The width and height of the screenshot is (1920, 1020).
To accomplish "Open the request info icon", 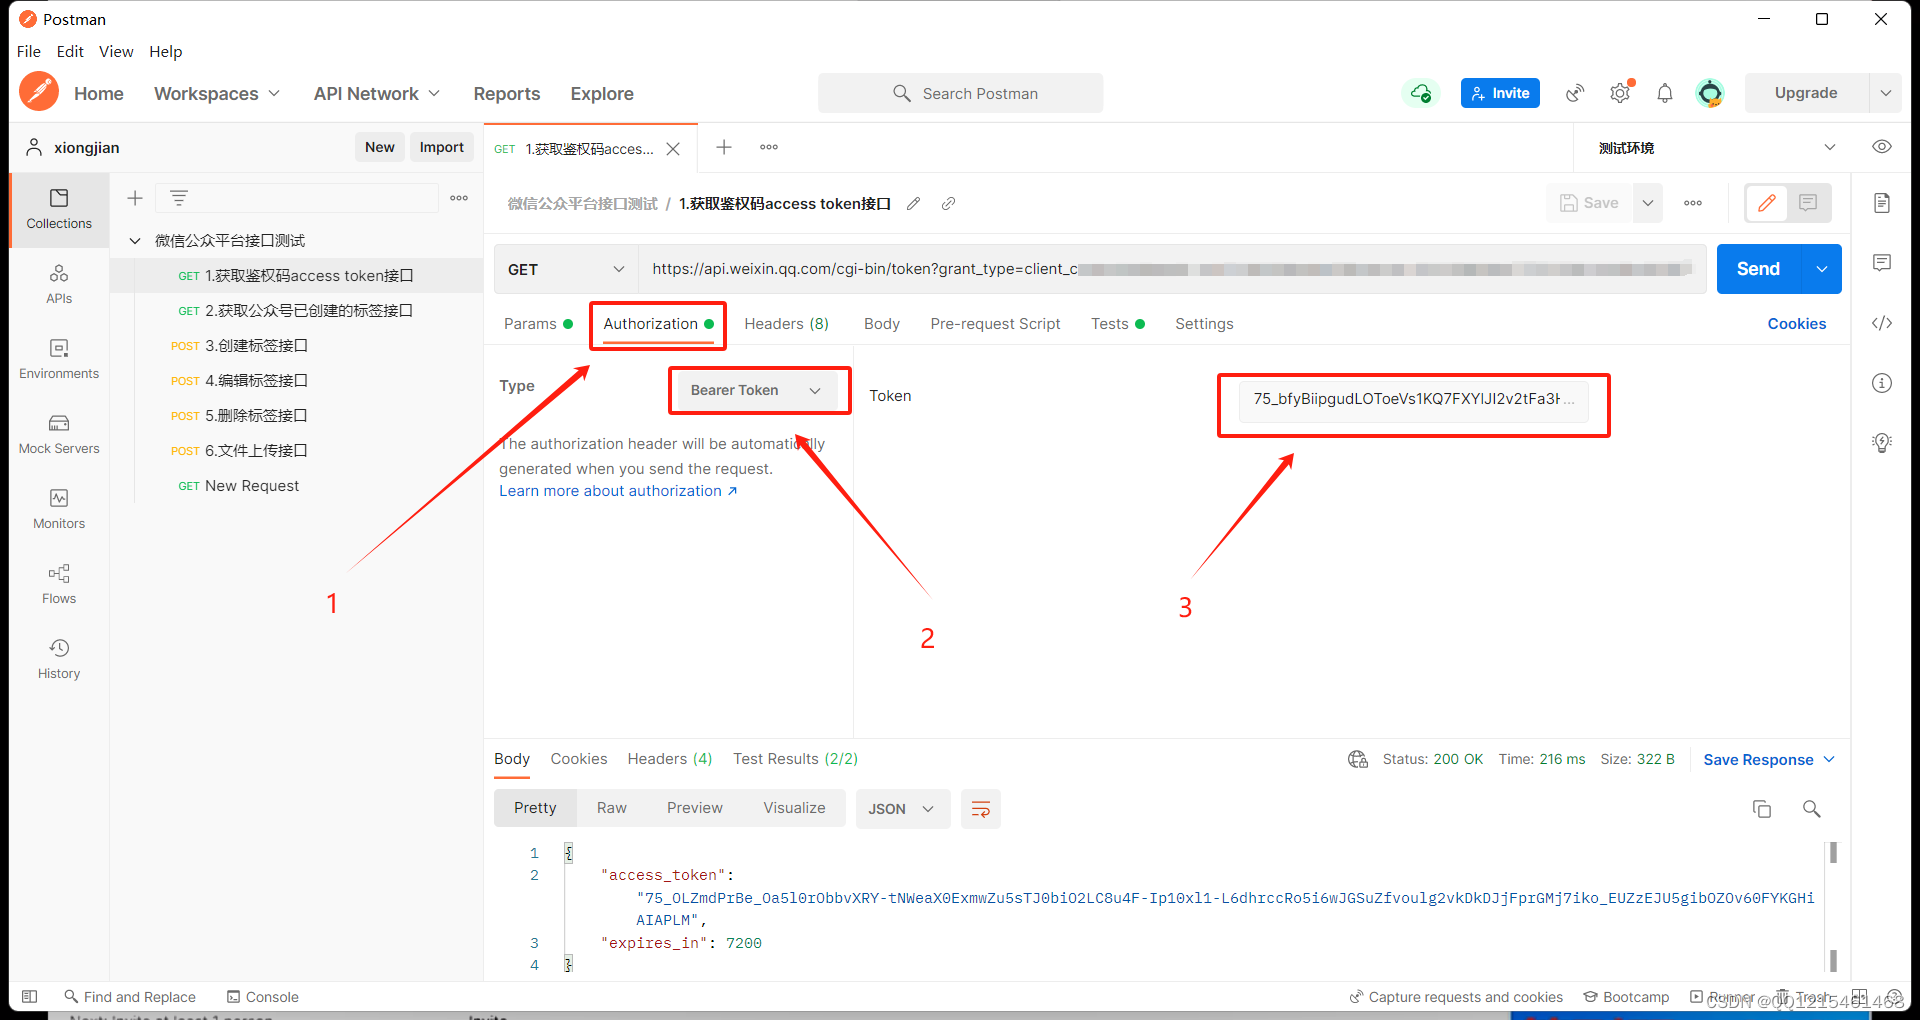I will [1882, 383].
